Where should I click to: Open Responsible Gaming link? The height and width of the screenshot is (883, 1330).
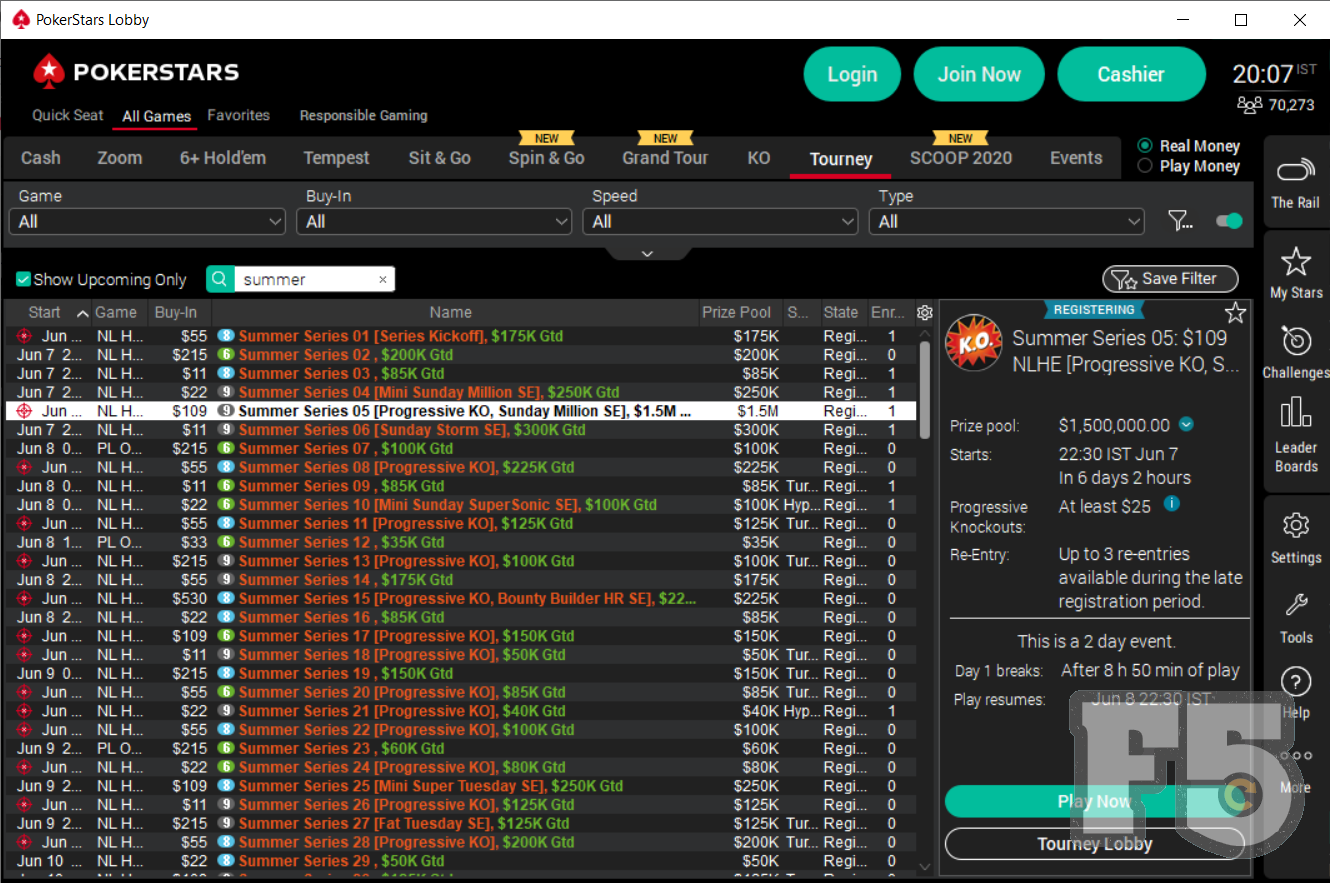point(364,115)
